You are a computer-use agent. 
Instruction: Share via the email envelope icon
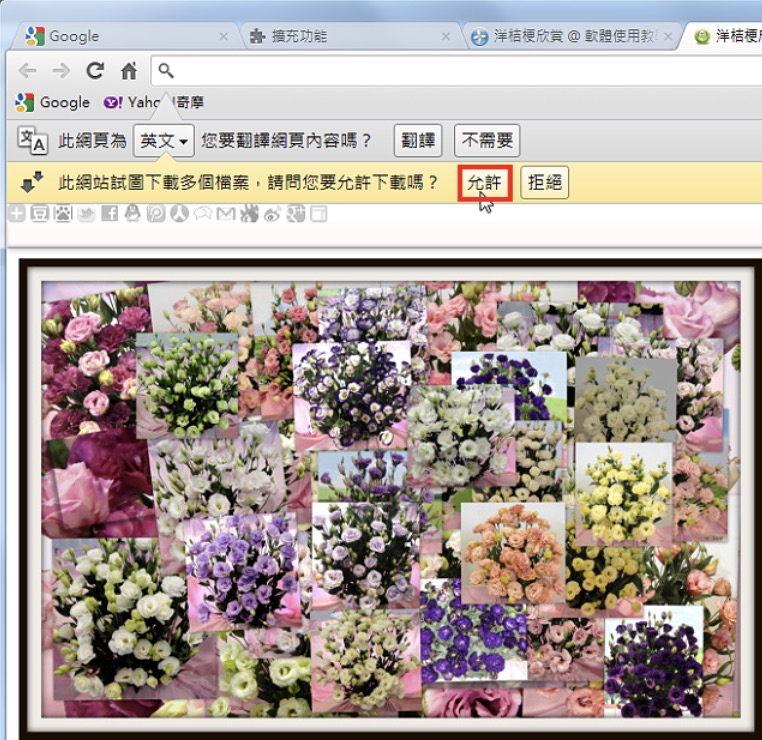coord(226,213)
